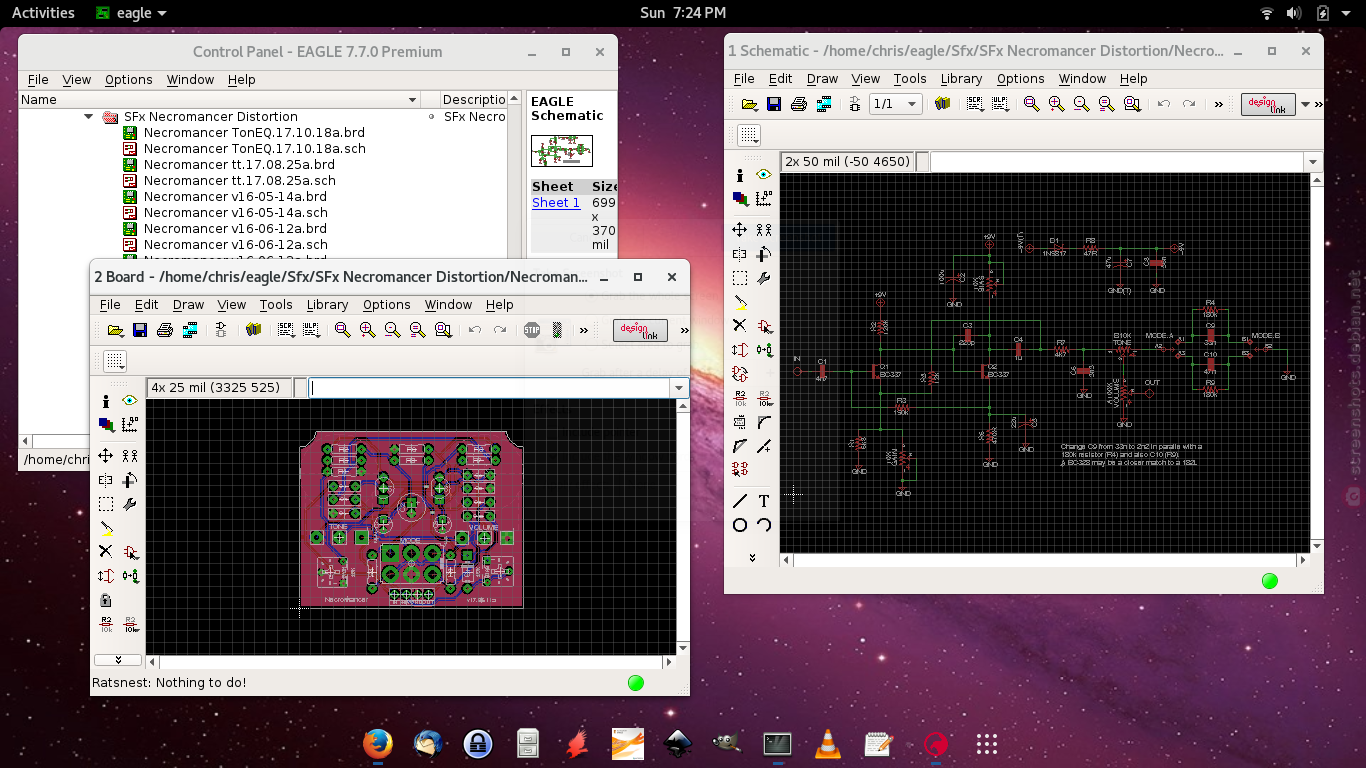Select Necromancer tt.17.08.25a.sch file
The image size is (1366, 768).
coord(240,180)
